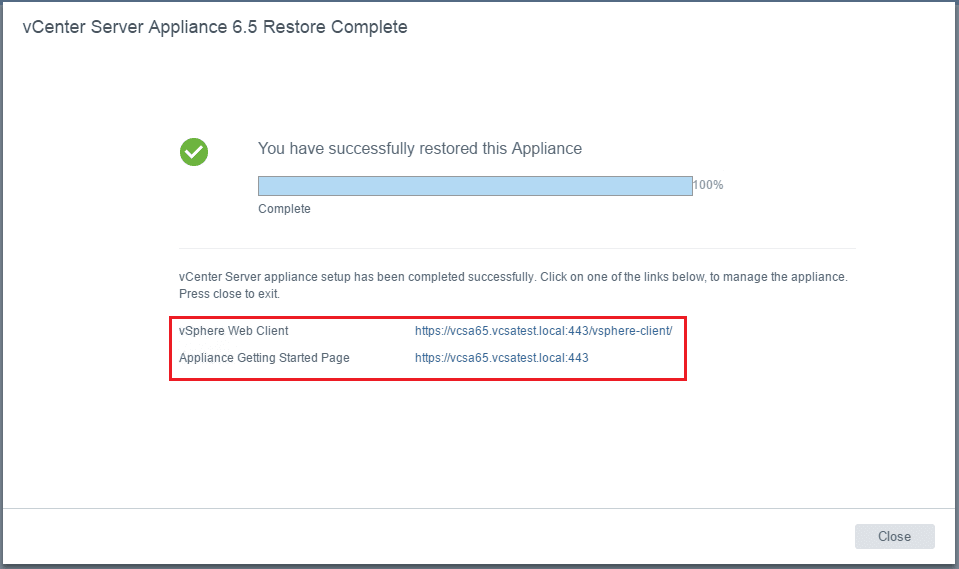Click the Restore Complete dialog title

[215, 28]
